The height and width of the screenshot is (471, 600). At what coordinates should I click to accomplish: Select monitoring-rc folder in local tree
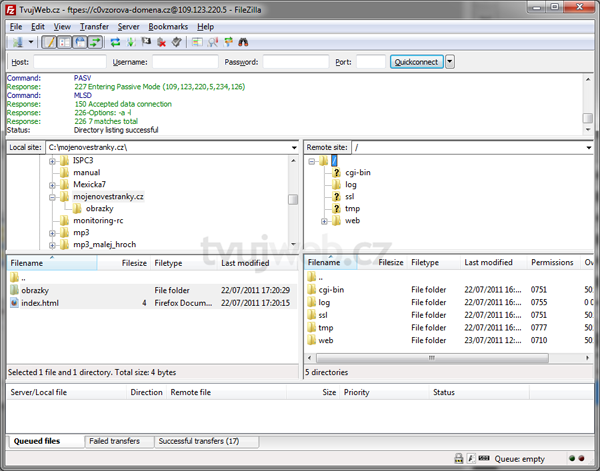pyautogui.click(x=98, y=220)
